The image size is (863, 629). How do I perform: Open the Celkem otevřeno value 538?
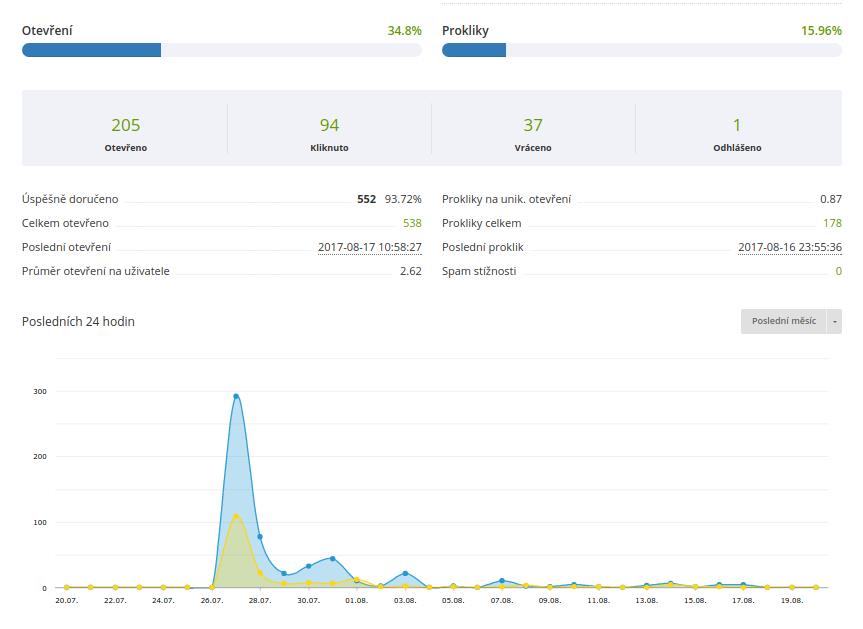(412, 223)
